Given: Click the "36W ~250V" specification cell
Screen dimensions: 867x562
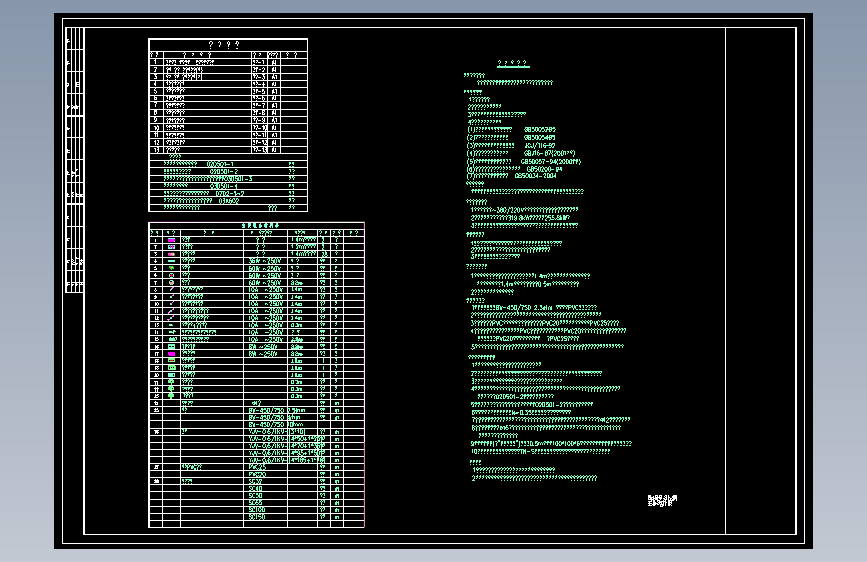Looking at the screenshot, I should (x=265, y=261).
